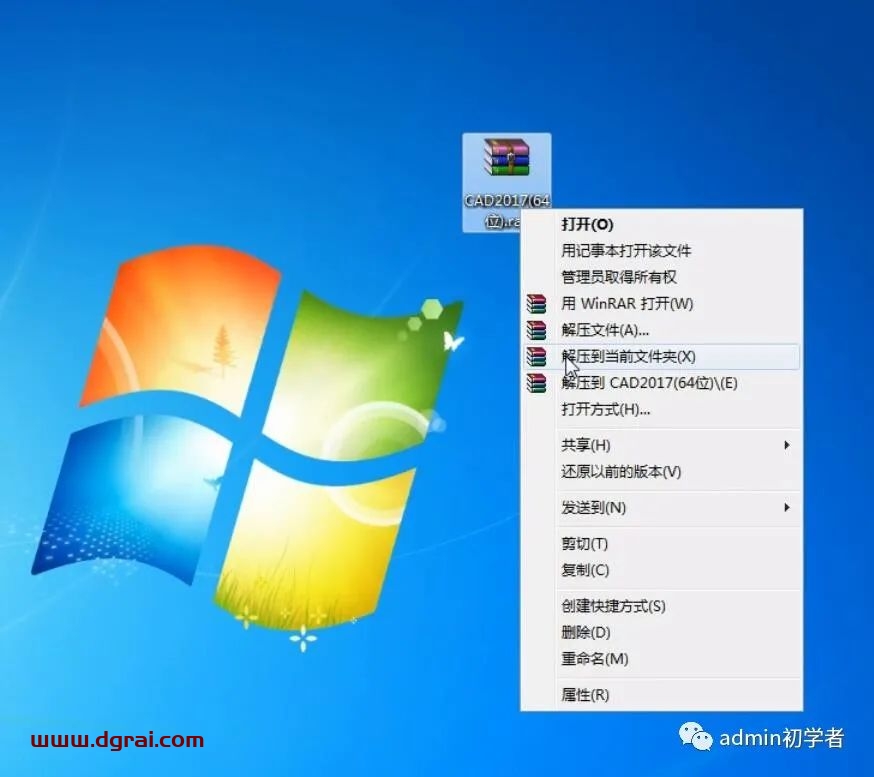Click 删除(D) in context menu

(x=661, y=632)
